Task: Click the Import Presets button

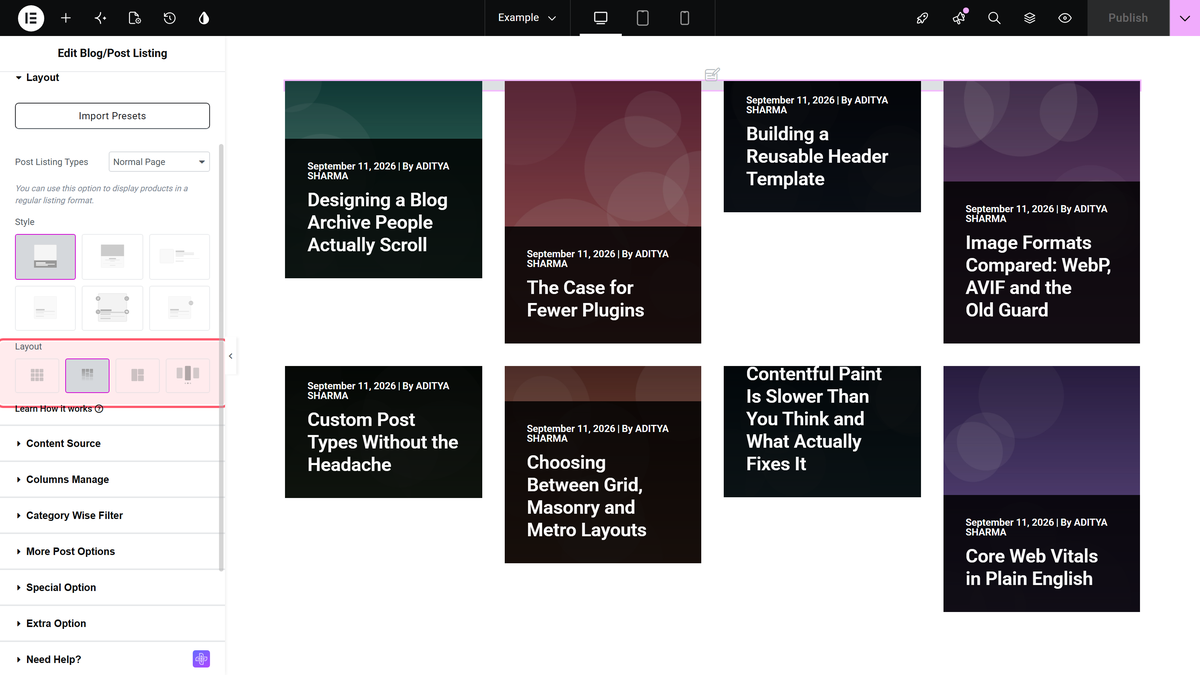Action: coord(112,116)
